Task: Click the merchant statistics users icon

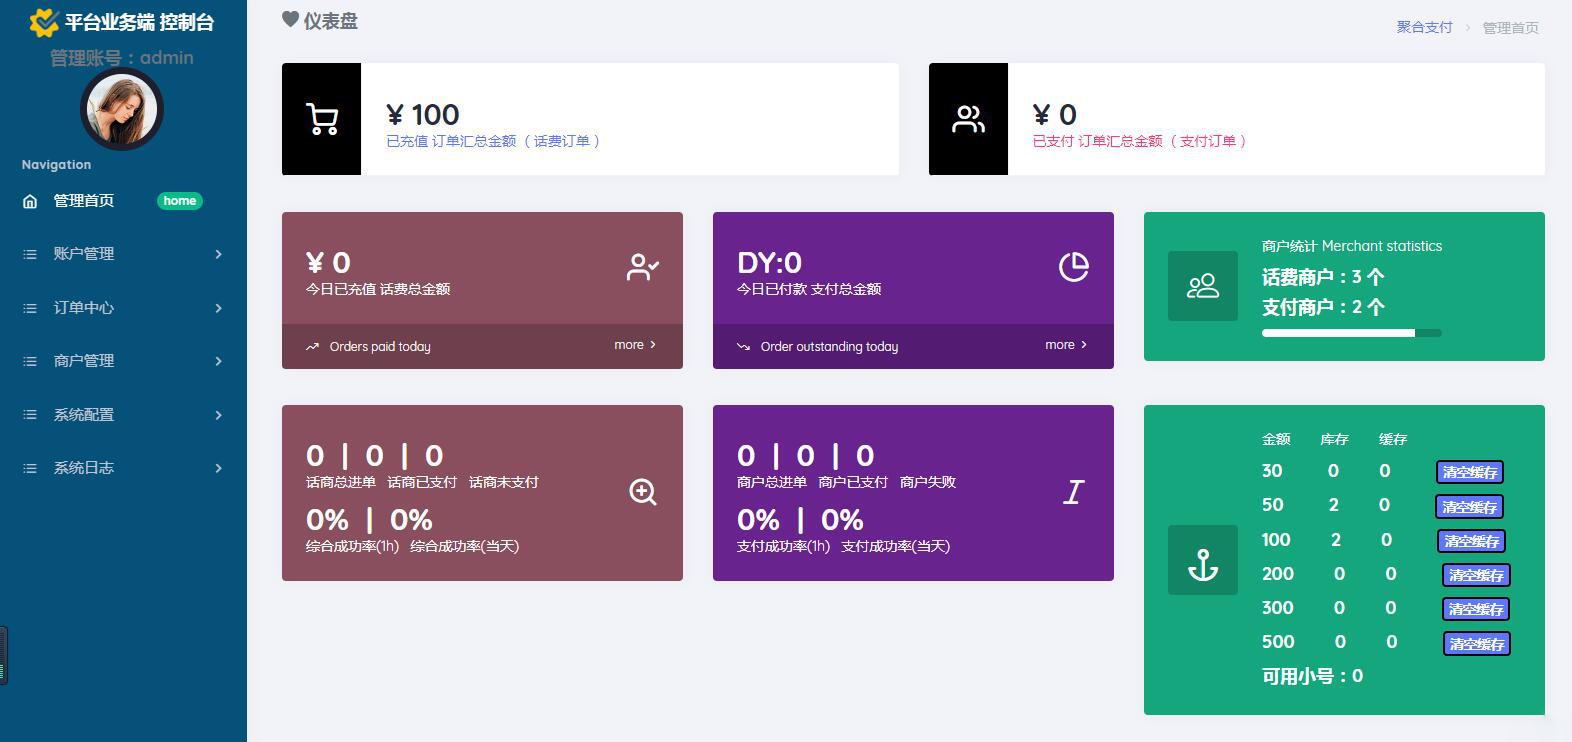Action: tap(1203, 287)
